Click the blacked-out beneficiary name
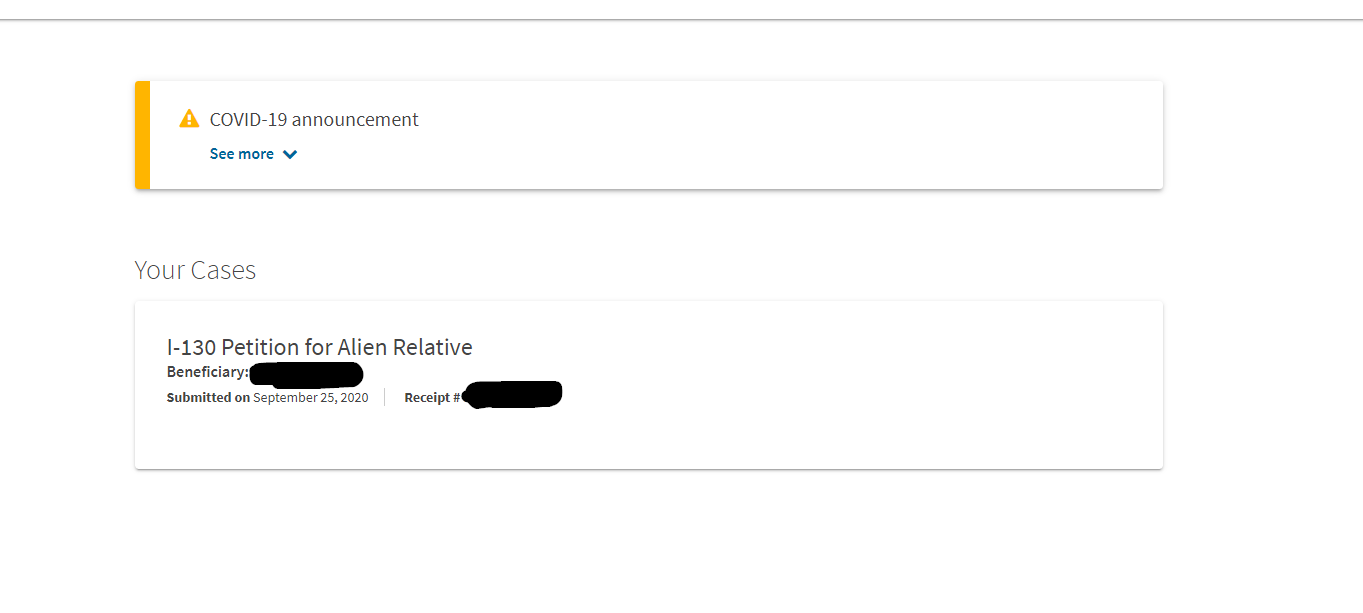The height and width of the screenshot is (613, 1363). pyautogui.click(x=306, y=375)
